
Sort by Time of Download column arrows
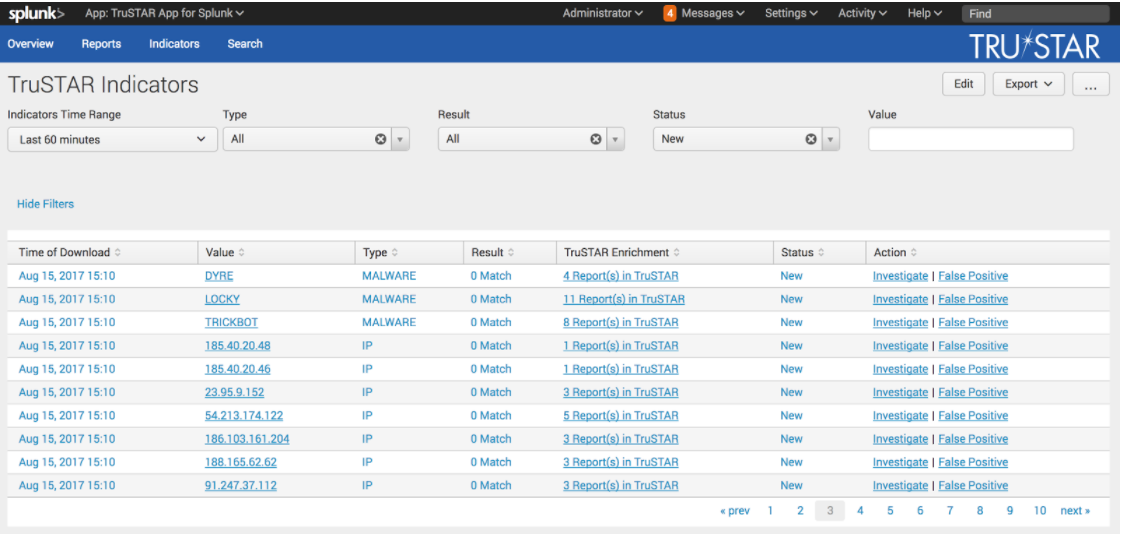[118, 252]
